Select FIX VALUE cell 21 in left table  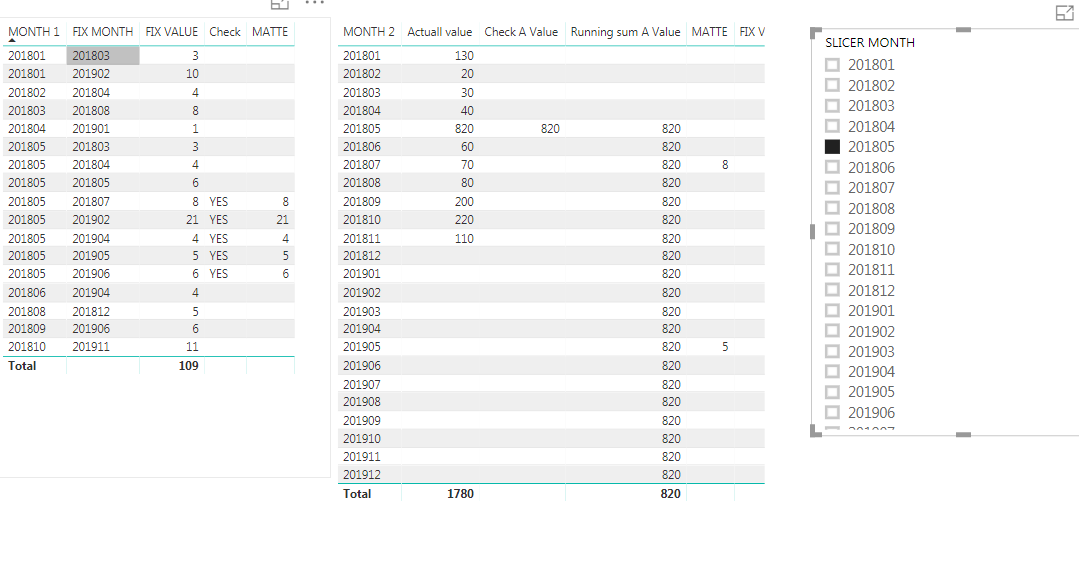(x=192, y=220)
